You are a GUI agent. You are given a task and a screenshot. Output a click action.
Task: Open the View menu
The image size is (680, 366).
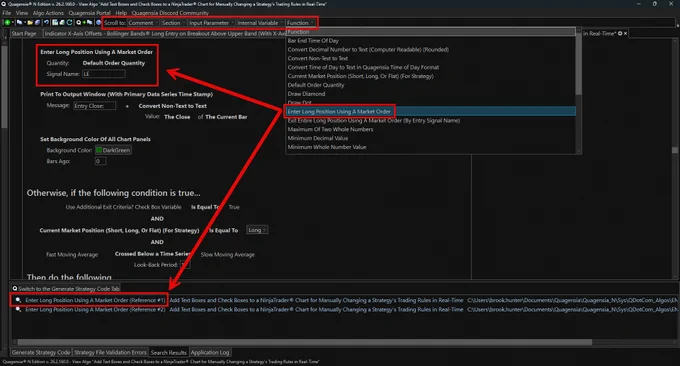22,13
